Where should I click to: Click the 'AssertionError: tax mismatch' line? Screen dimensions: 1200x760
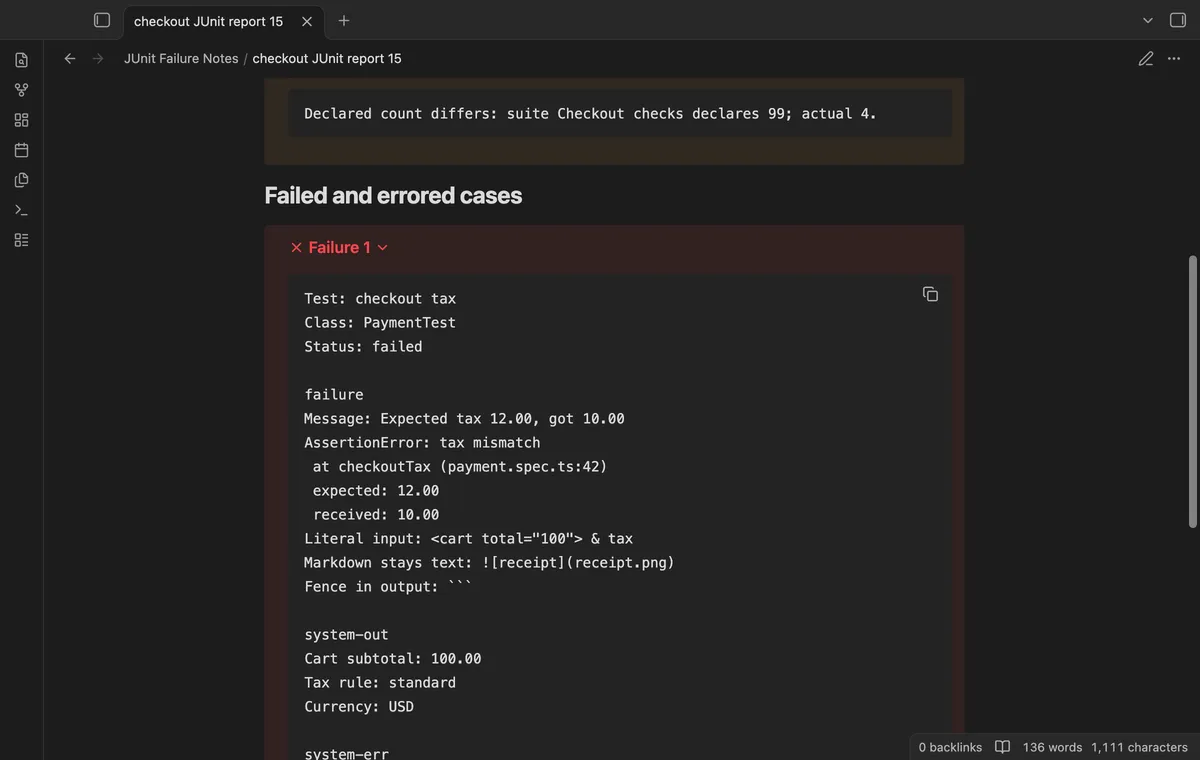[x=422, y=443]
